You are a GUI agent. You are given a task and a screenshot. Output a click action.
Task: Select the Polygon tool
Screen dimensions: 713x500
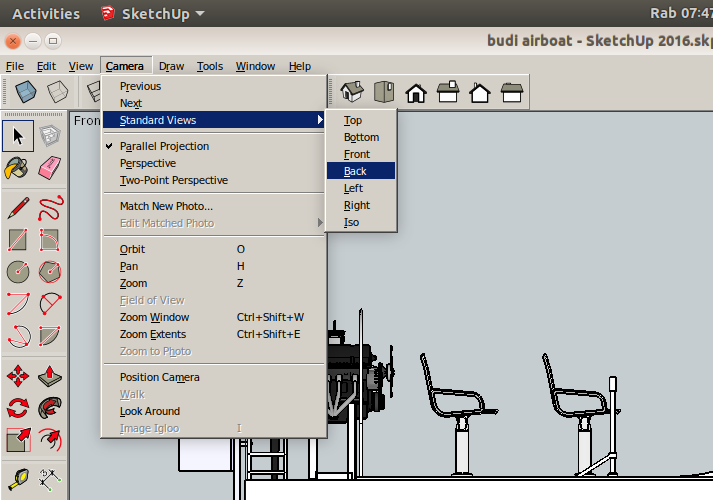point(50,272)
